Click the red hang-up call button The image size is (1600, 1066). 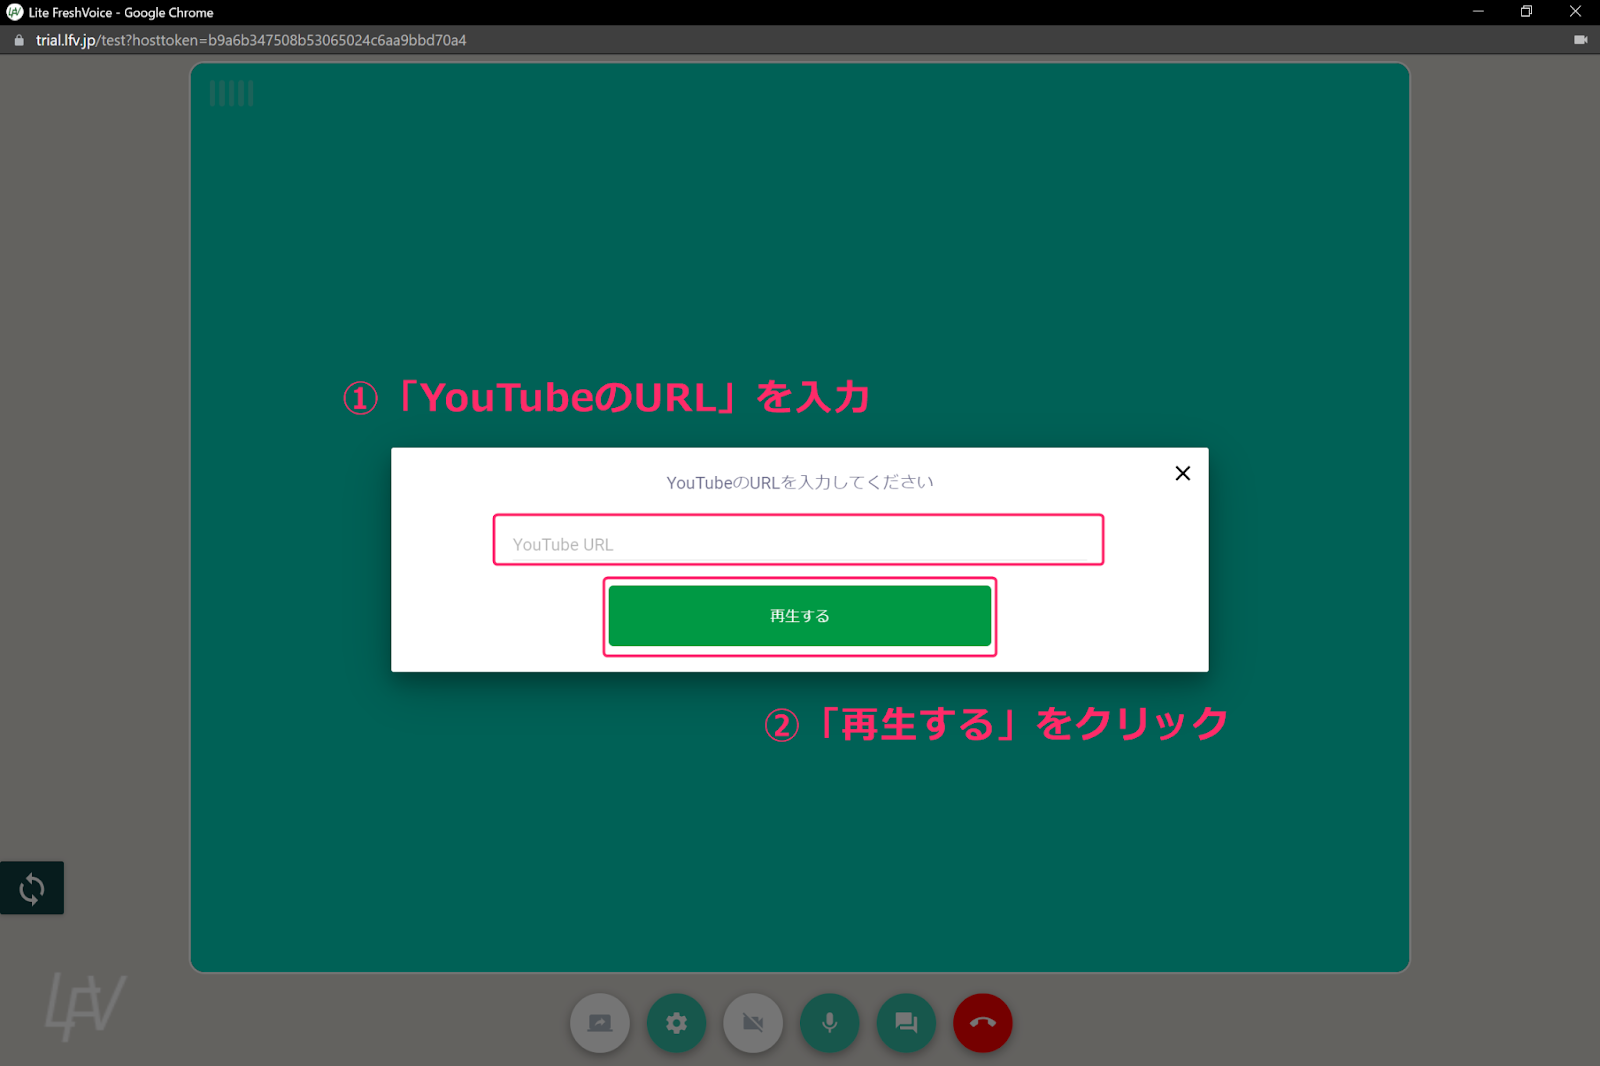[x=983, y=1023]
